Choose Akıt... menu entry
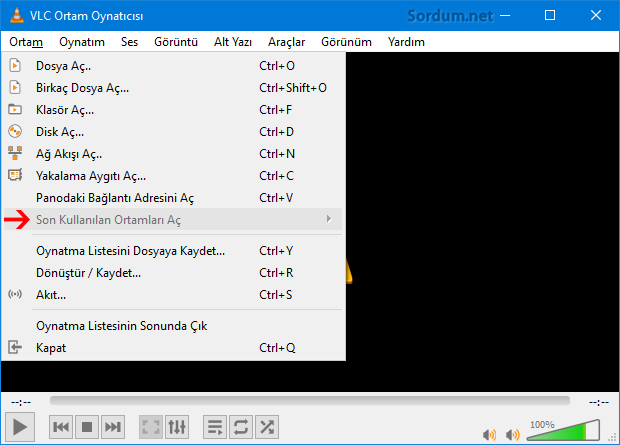Screen dimensions: 620x445 pos(173,295)
